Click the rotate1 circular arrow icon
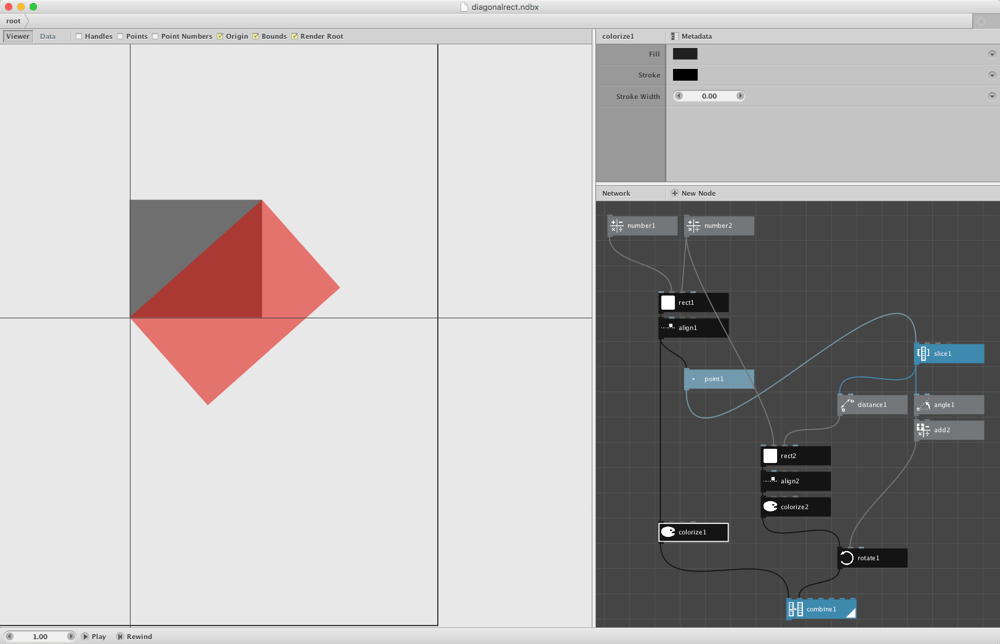 [x=847, y=558]
